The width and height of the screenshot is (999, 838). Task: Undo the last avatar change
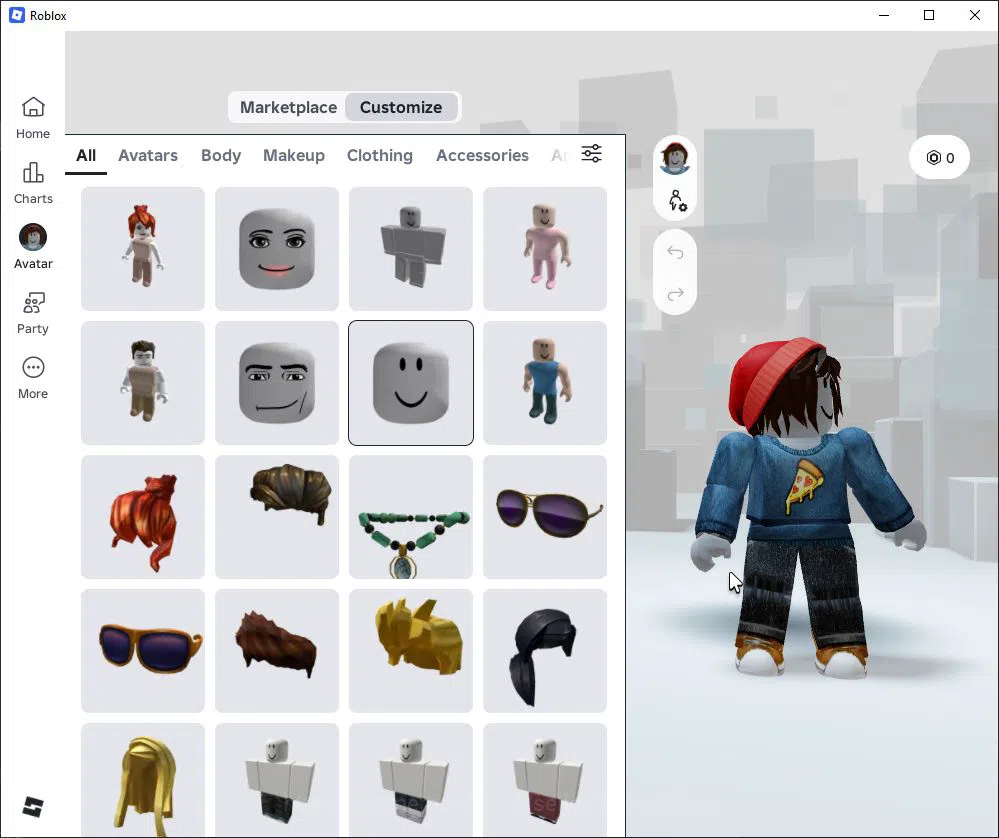coord(675,252)
